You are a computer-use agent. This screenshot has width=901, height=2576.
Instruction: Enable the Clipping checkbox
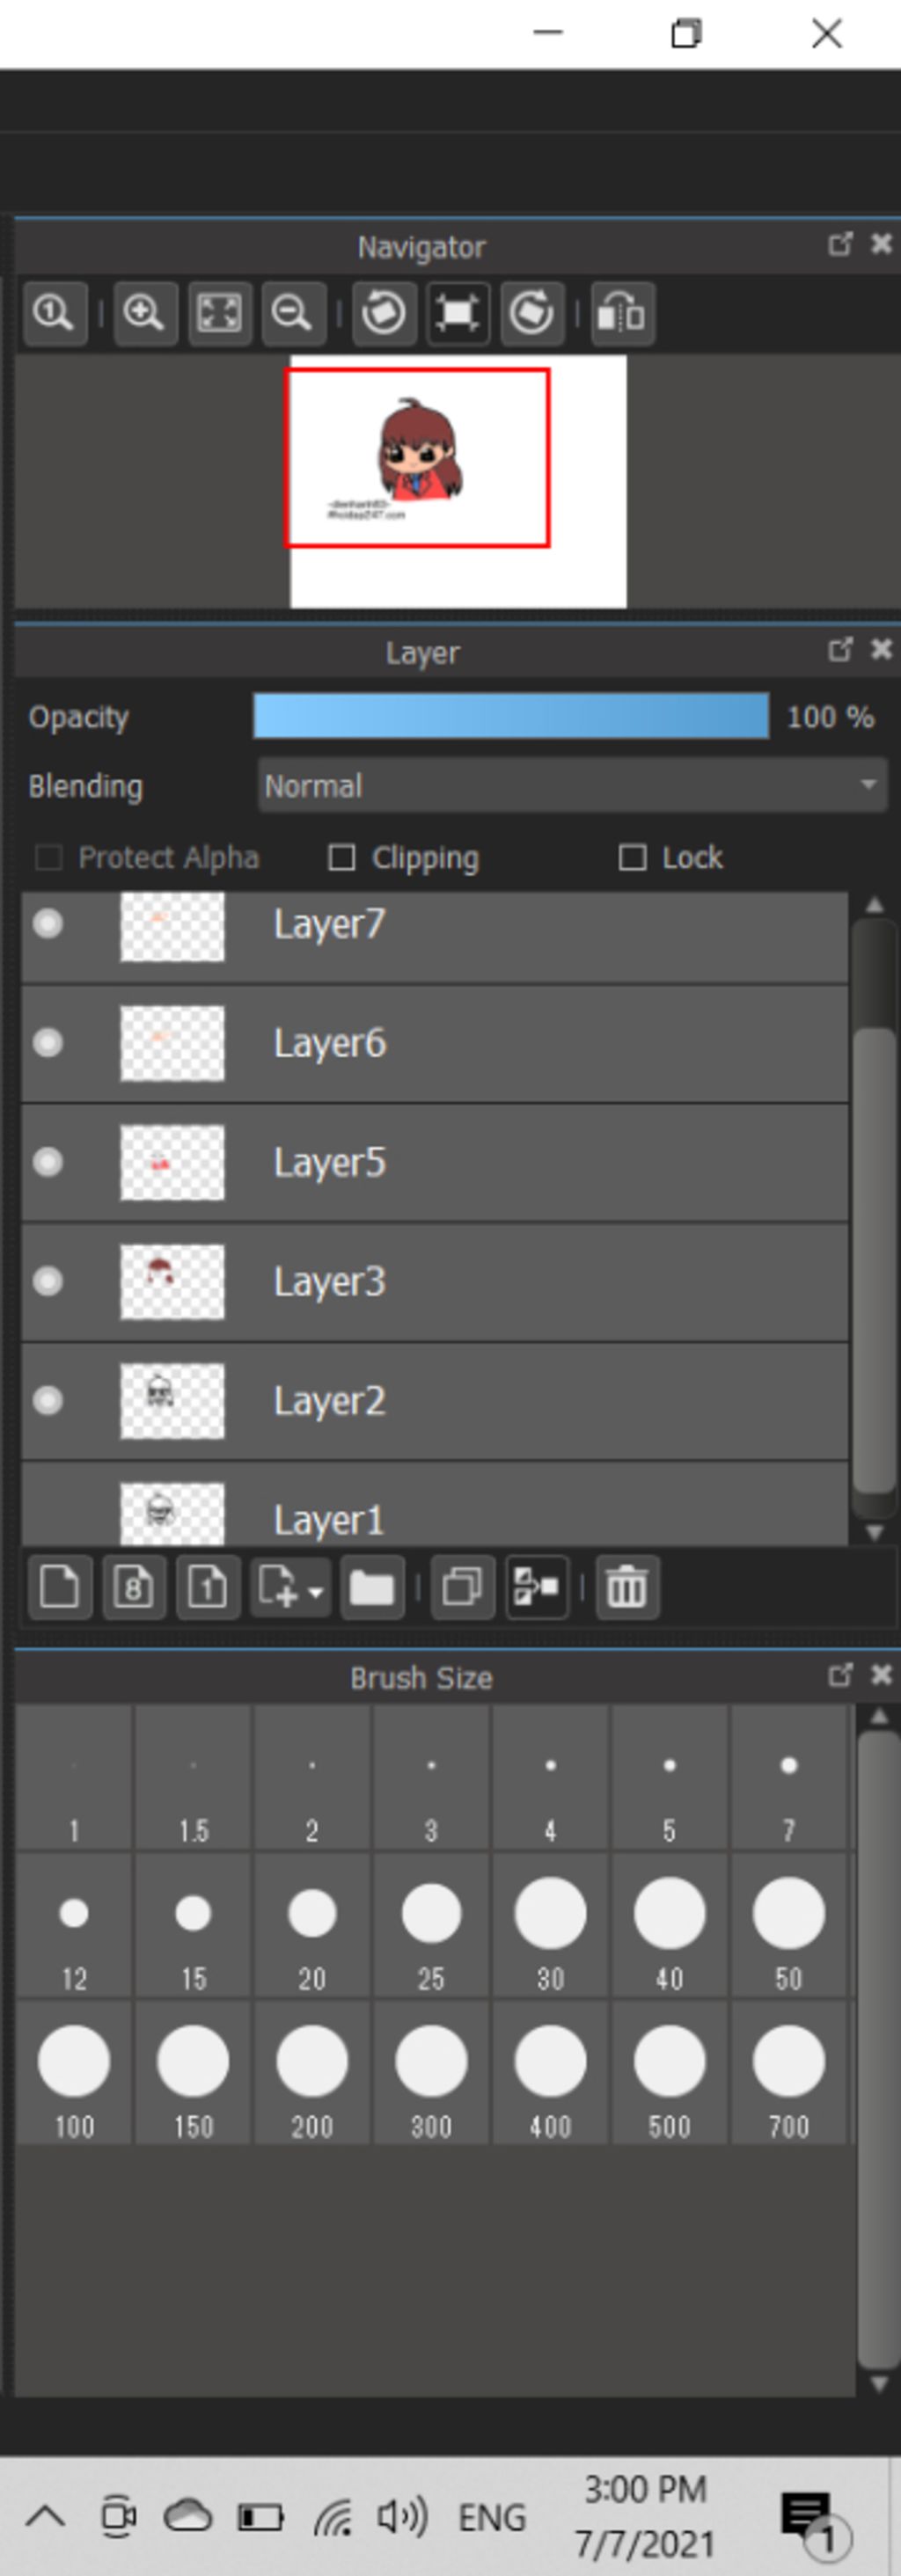342,857
